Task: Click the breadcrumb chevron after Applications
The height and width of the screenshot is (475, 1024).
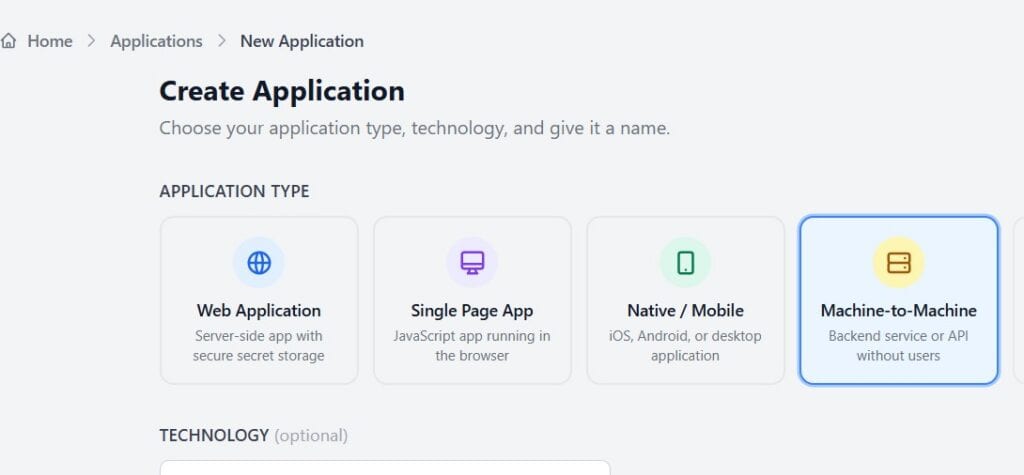Action: [x=221, y=41]
